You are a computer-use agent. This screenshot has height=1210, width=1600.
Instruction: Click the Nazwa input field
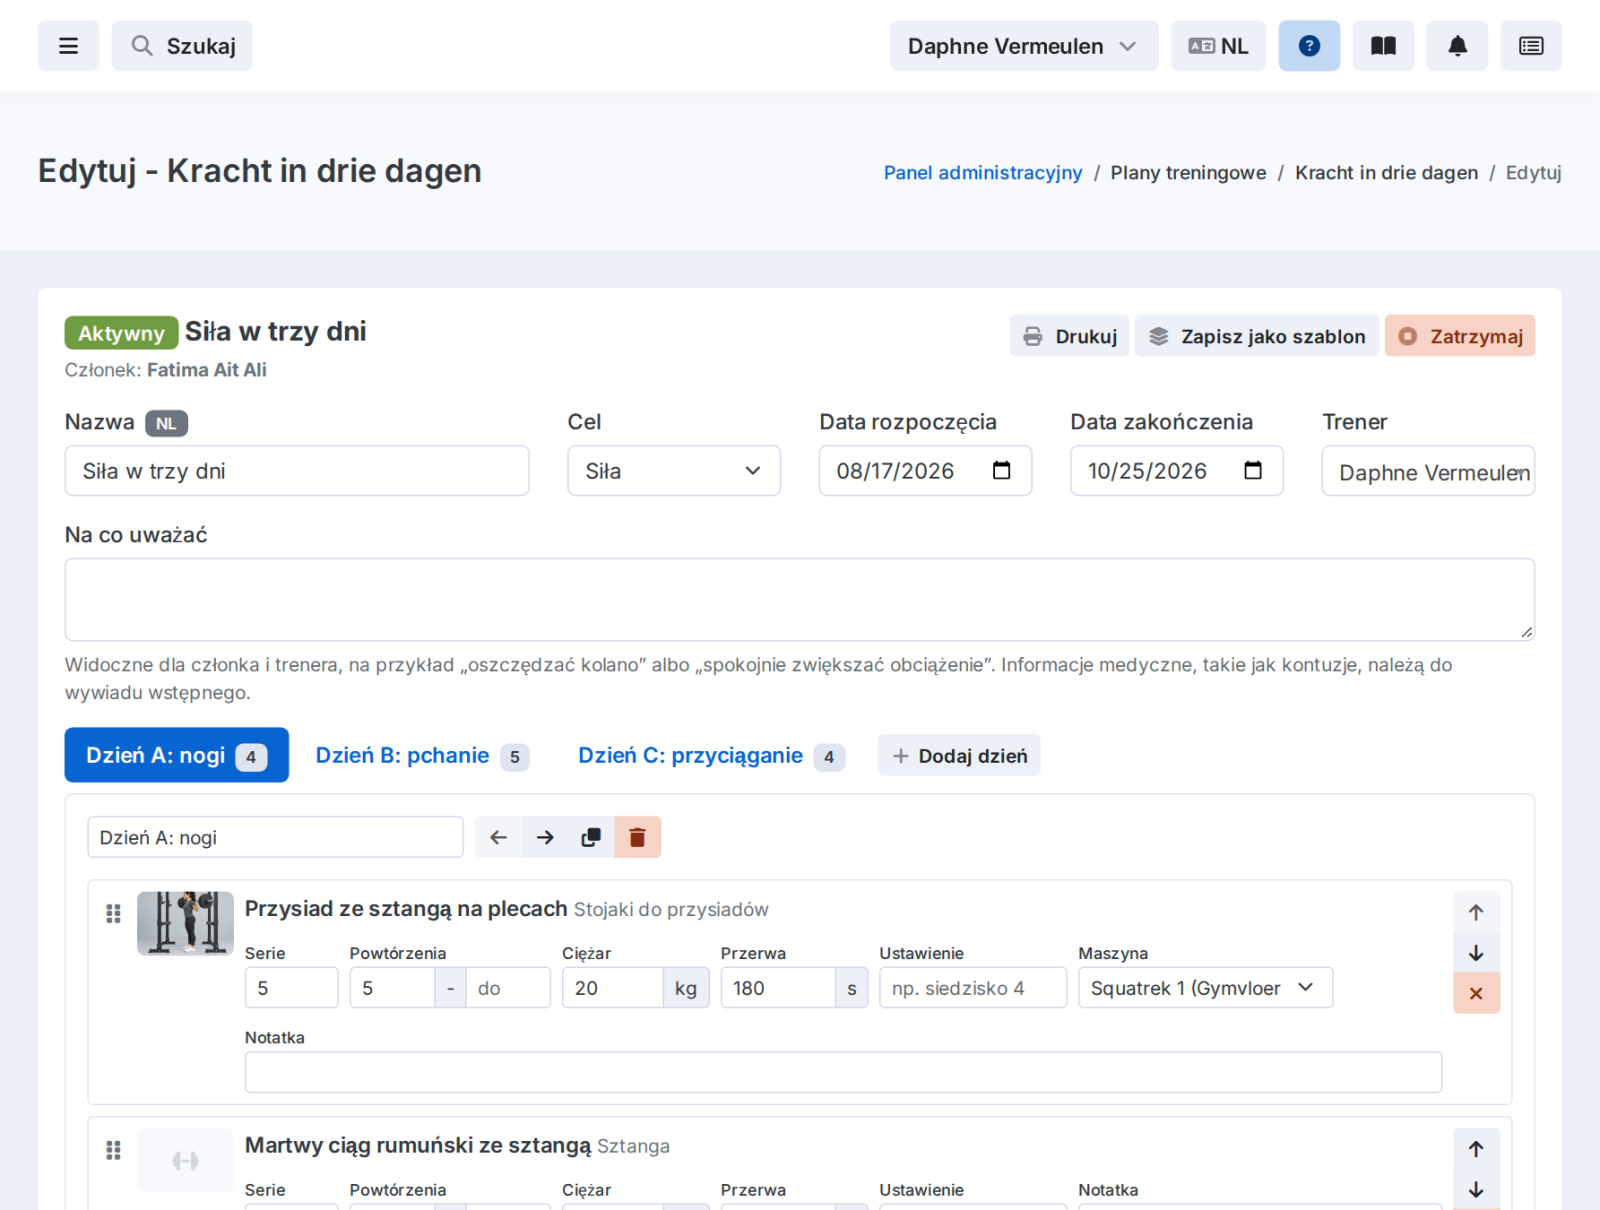click(297, 471)
